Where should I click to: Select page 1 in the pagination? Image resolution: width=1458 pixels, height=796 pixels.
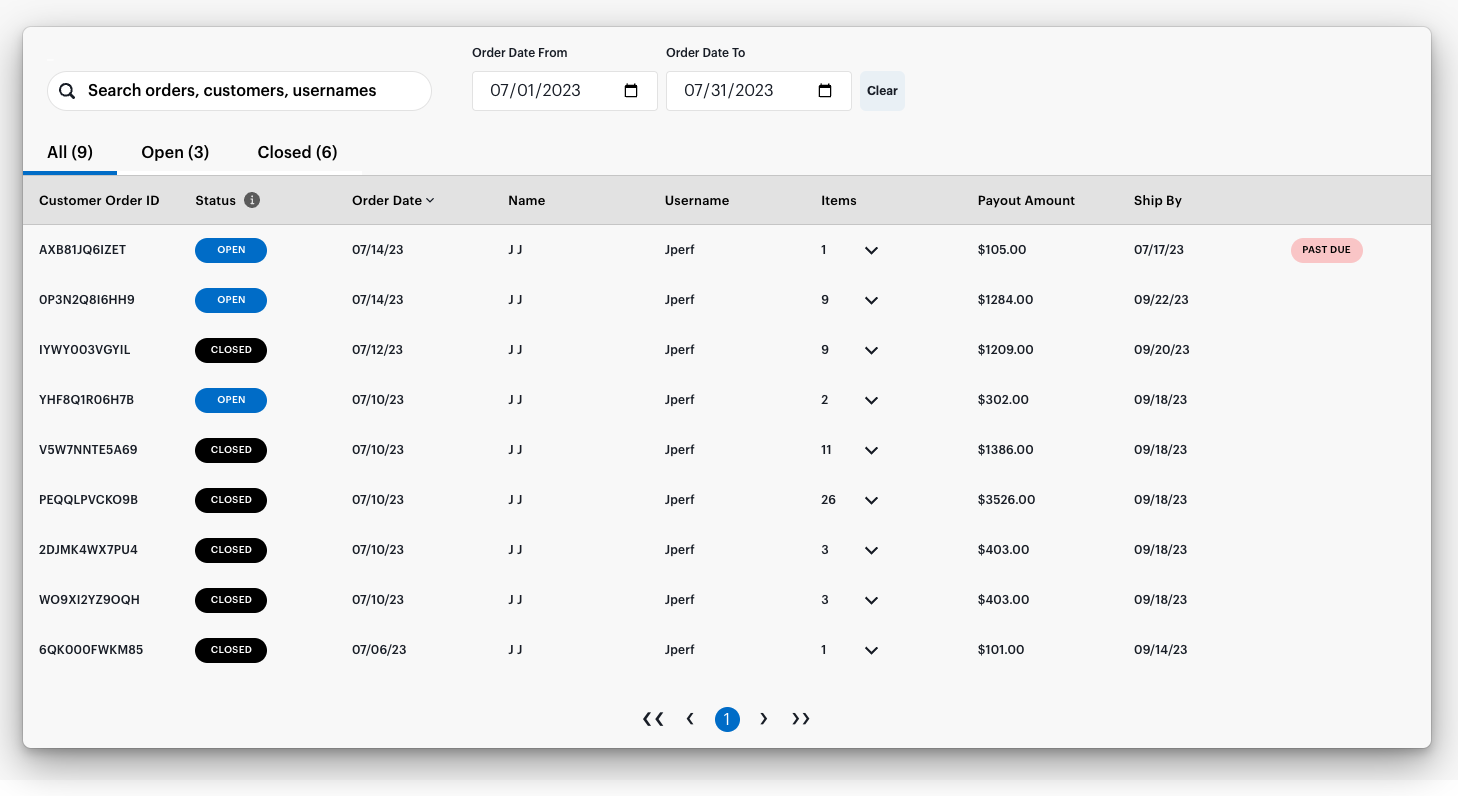pyautogui.click(x=727, y=718)
